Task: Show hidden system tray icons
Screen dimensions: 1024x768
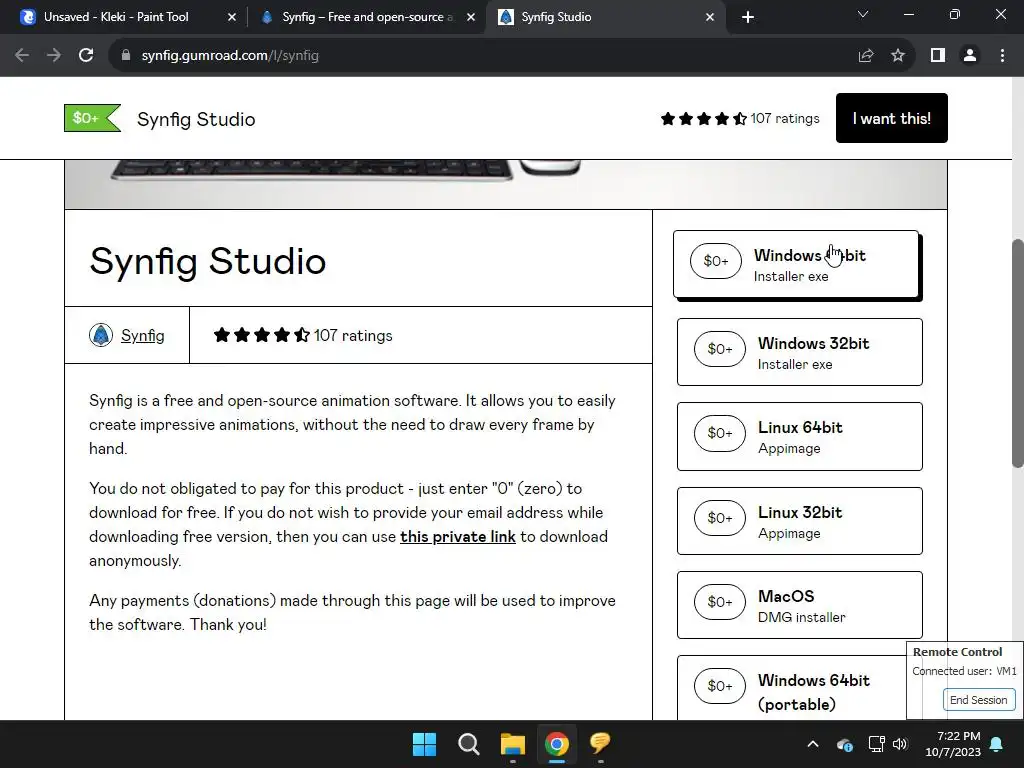Action: click(x=813, y=744)
